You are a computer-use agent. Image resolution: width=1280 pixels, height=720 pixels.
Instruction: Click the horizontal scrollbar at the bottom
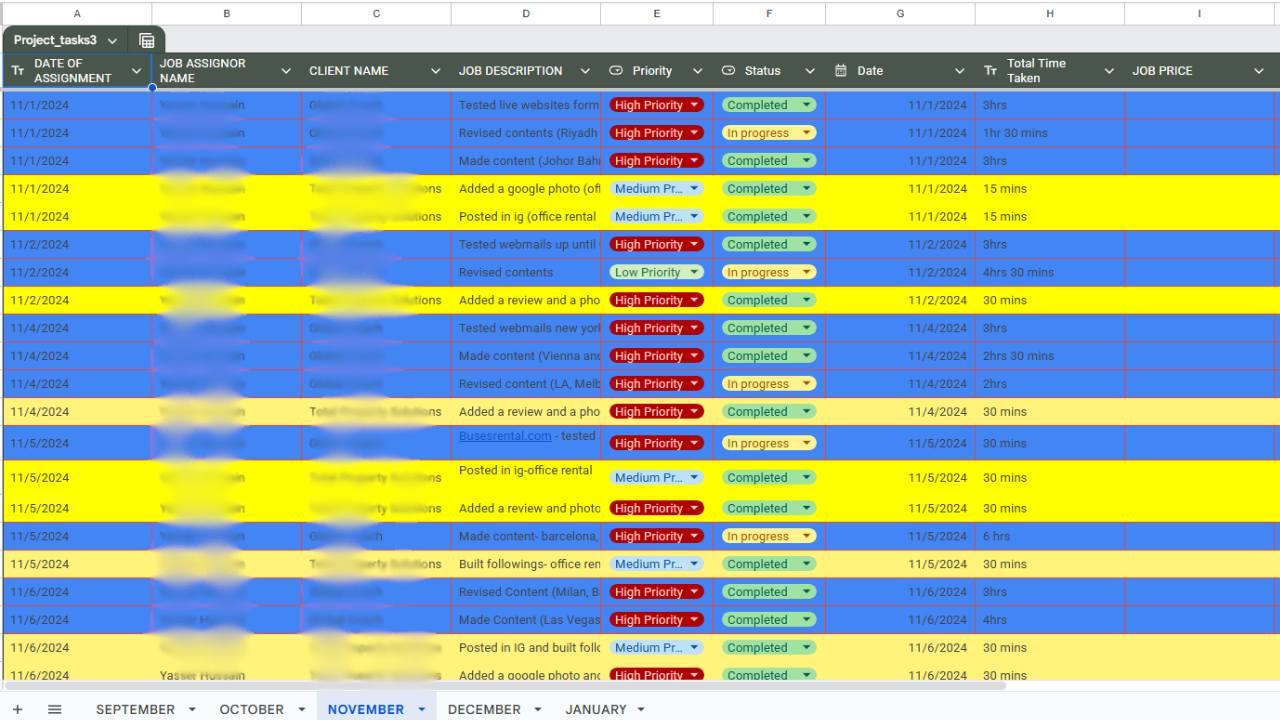[x=505, y=686]
